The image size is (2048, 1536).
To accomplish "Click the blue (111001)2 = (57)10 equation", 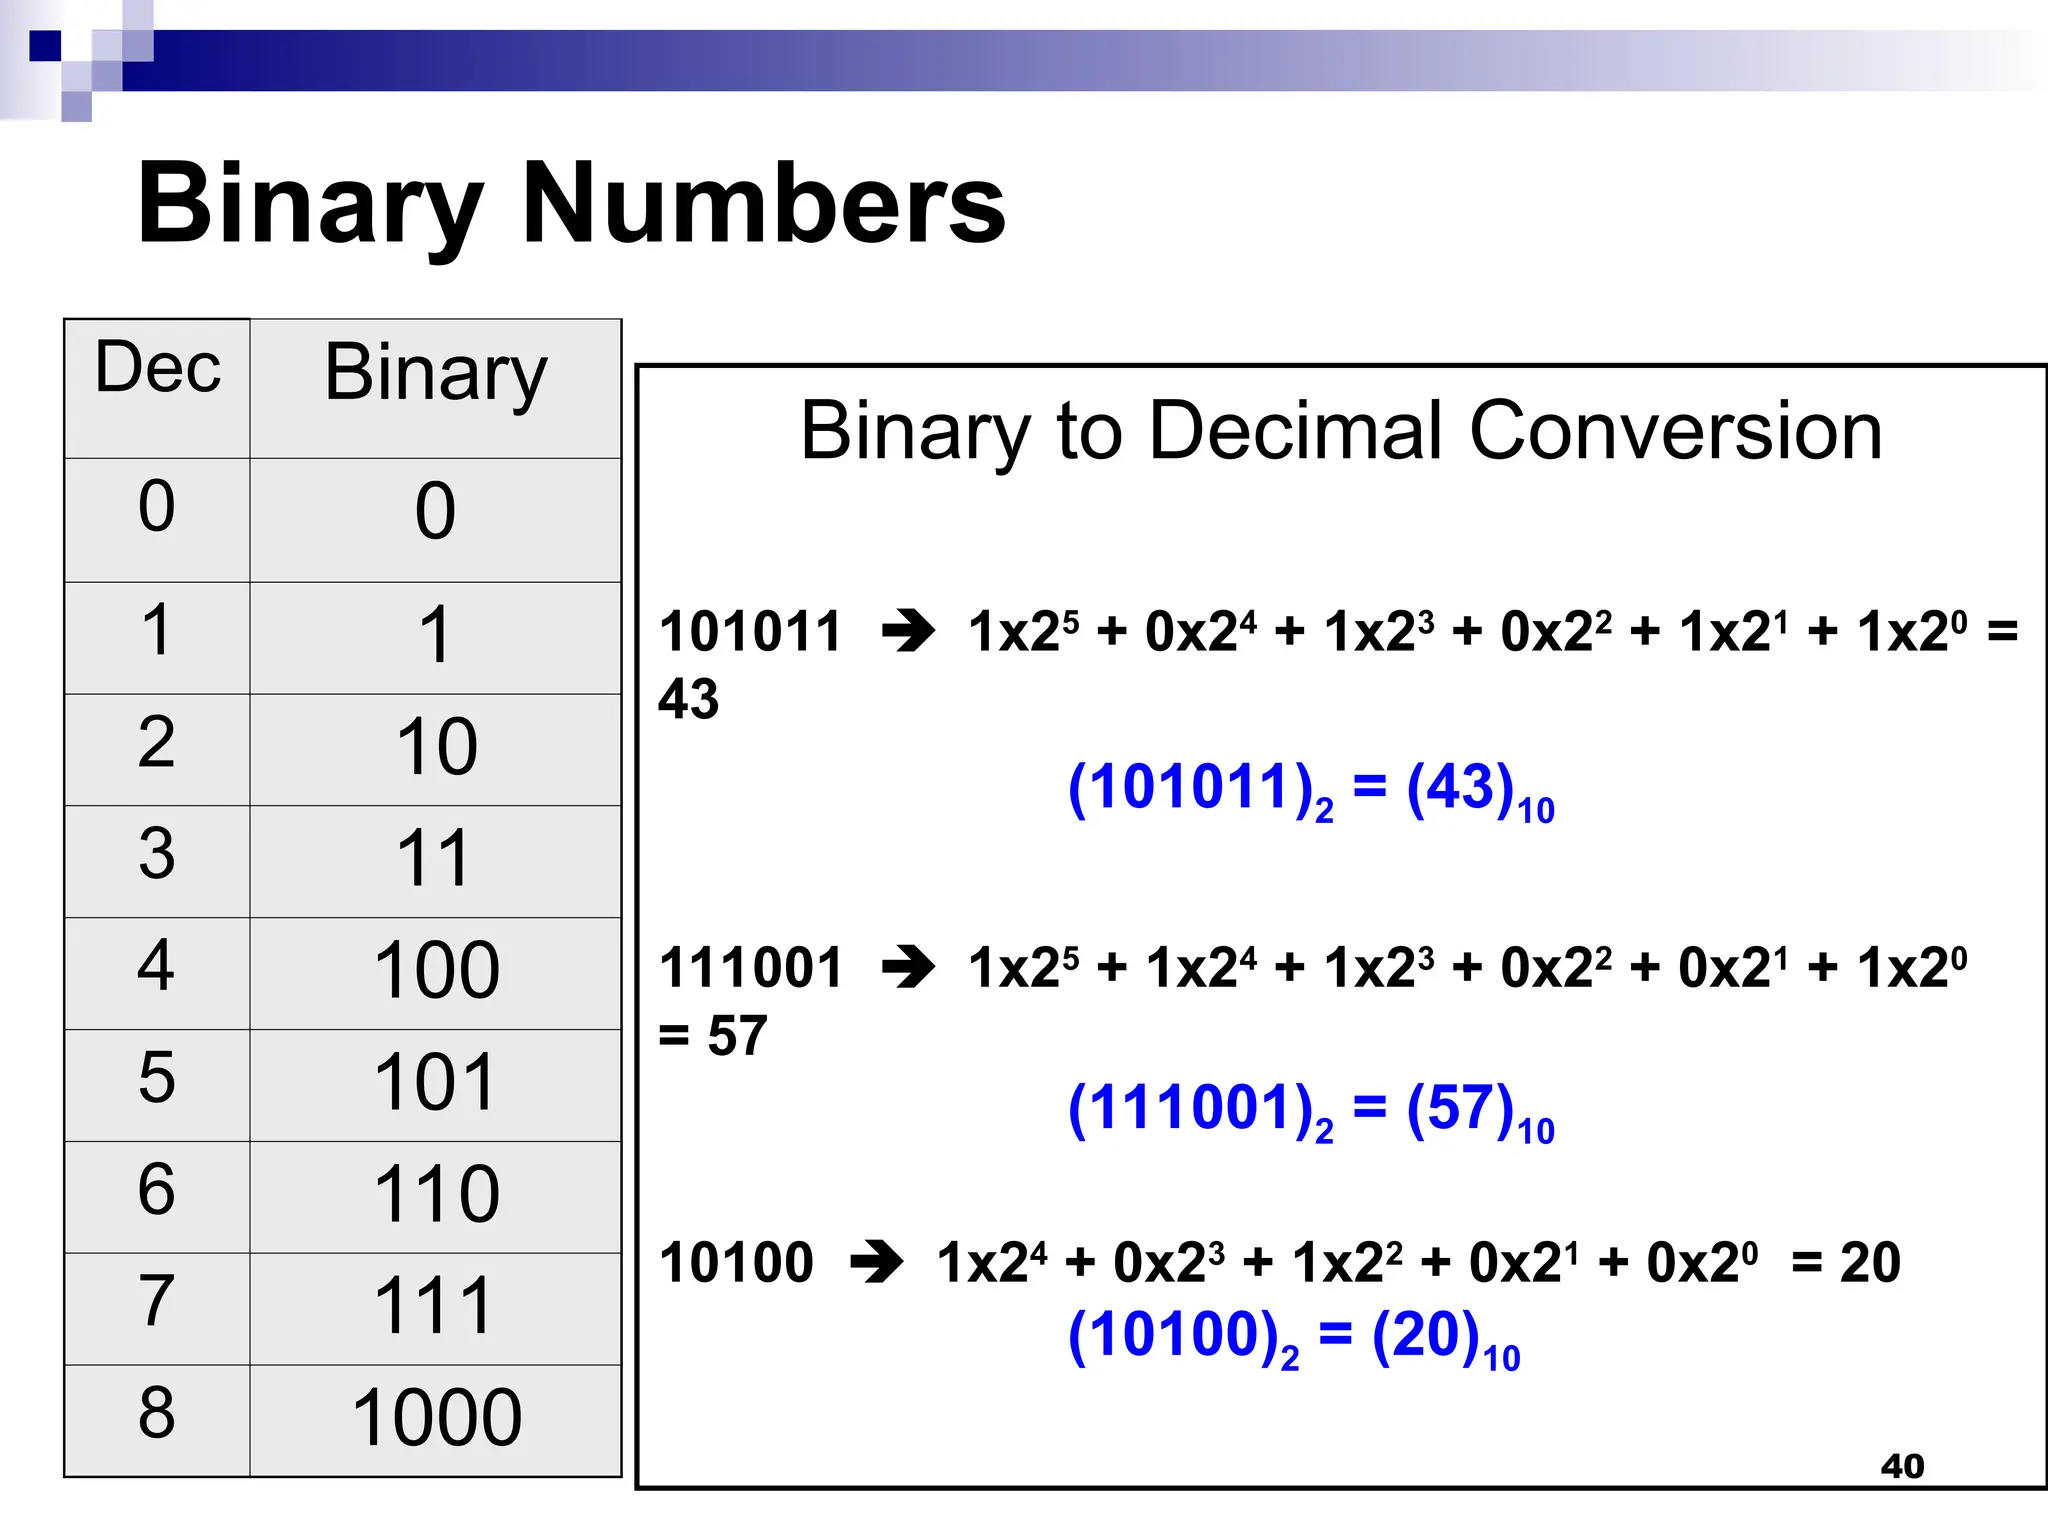I will point(1311,1111).
